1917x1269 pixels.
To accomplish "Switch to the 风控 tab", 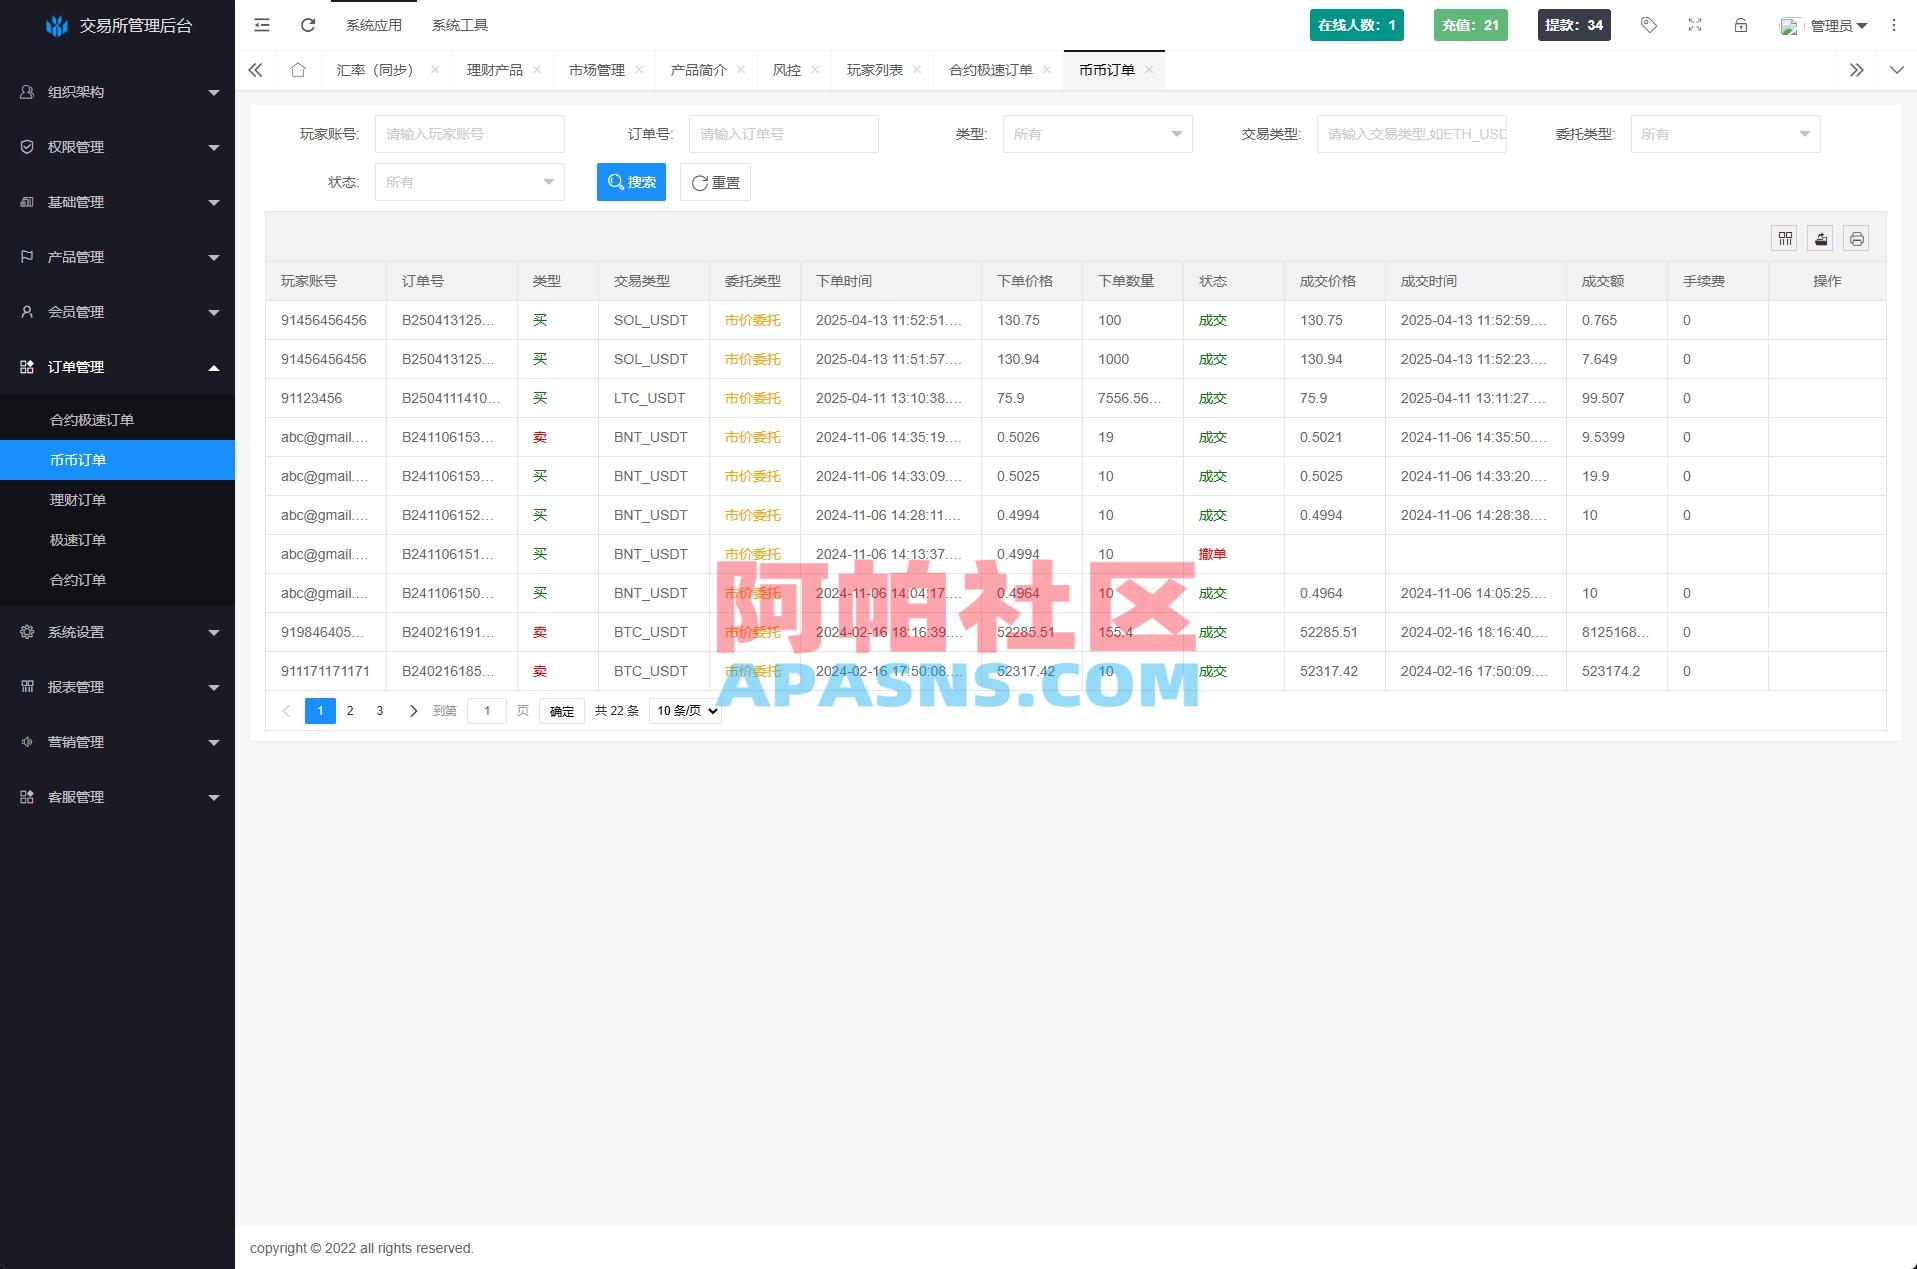I will (786, 69).
